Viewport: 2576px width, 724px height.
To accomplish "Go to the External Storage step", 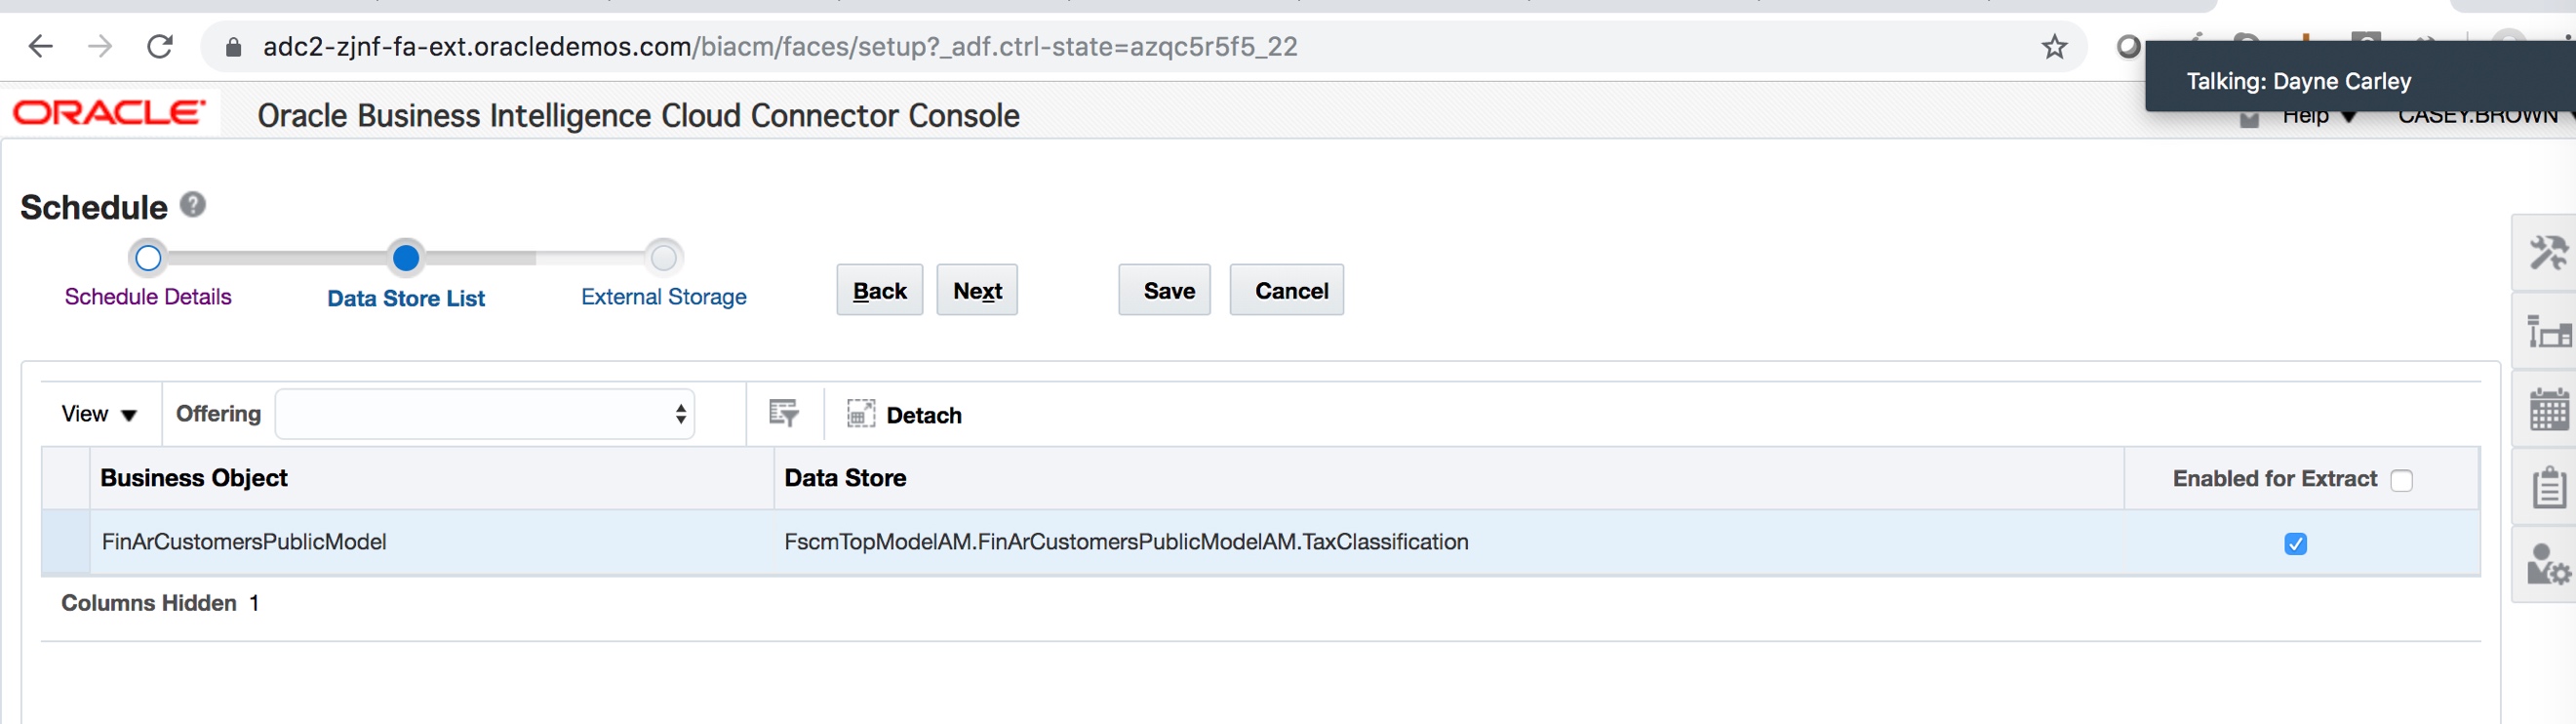I will point(663,258).
